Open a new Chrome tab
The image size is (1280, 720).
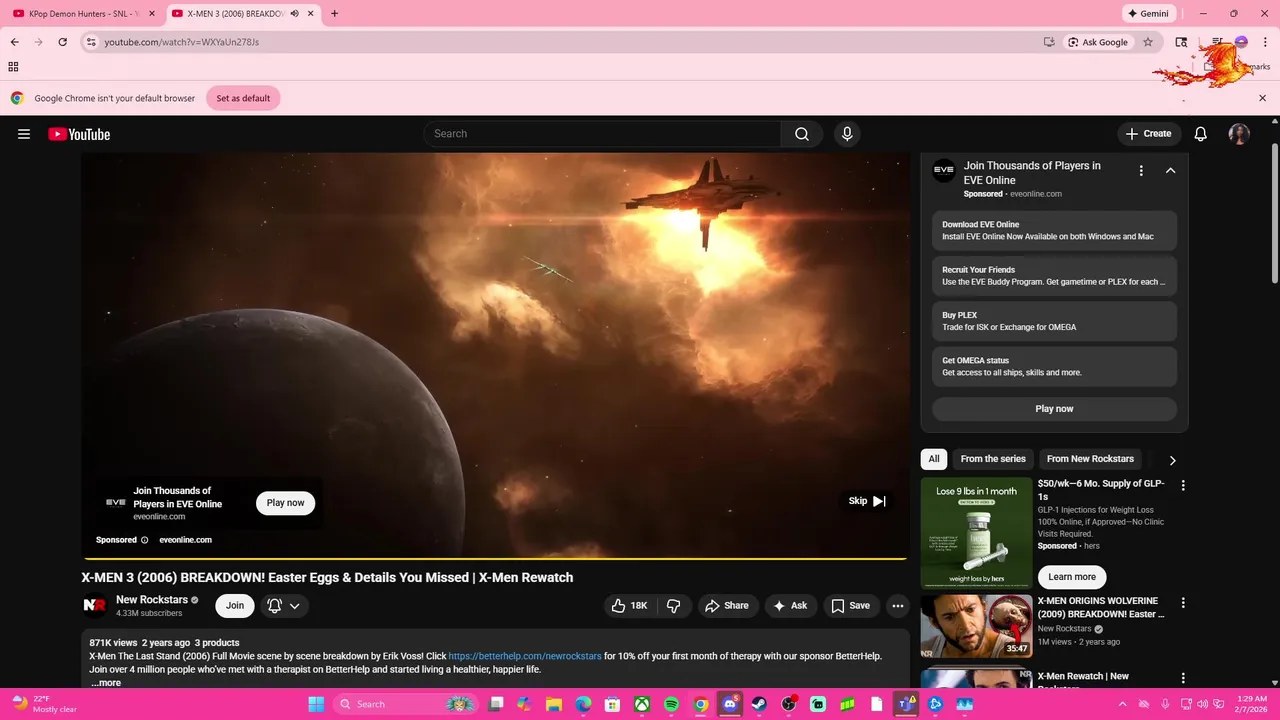pyautogui.click(x=334, y=14)
